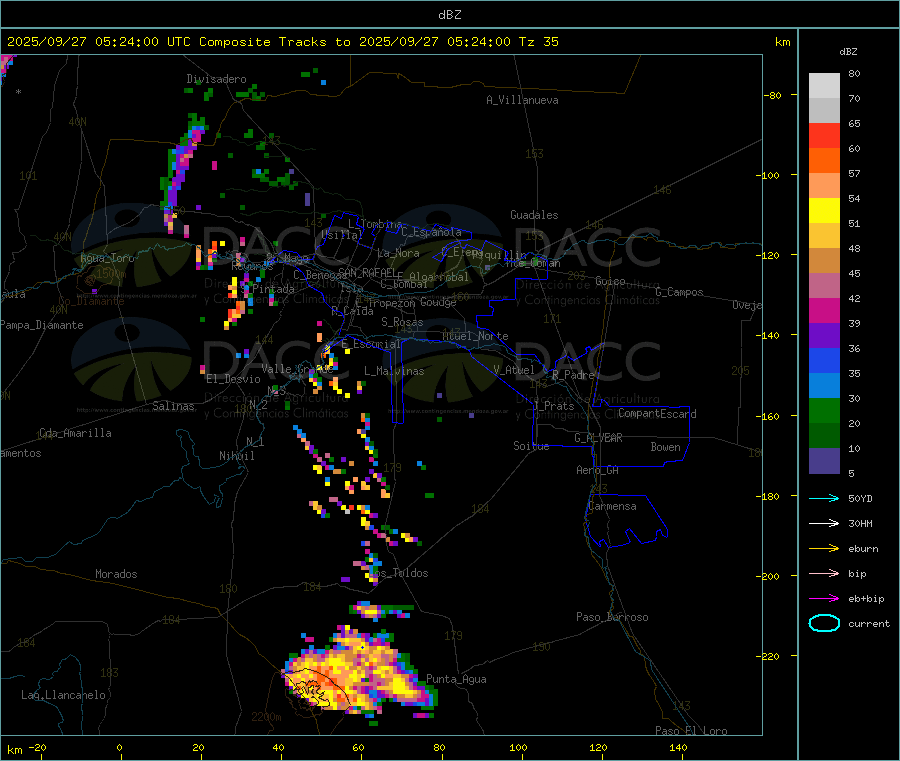Select the green swatch between 20 and 30
This screenshot has height=761, width=900.
click(x=824, y=410)
